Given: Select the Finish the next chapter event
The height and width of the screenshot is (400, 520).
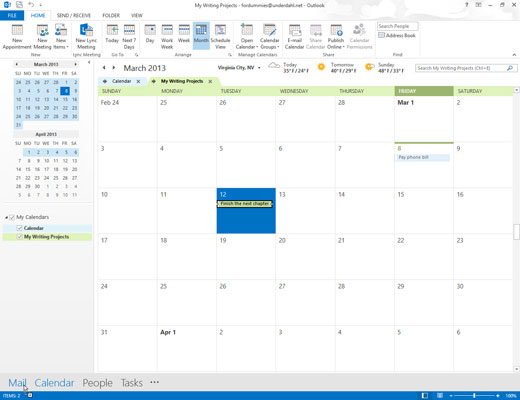Looking at the screenshot, I should [245, 204].
